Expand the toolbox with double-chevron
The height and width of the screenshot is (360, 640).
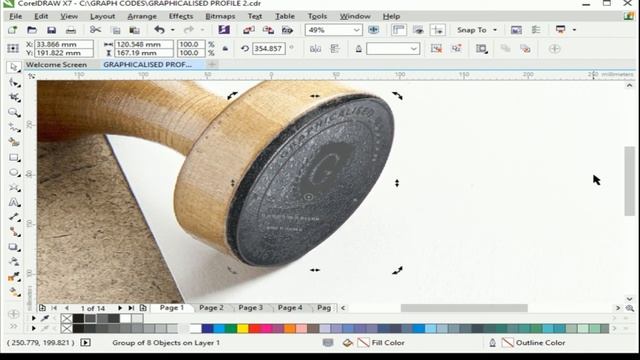(x=13, y=326)
